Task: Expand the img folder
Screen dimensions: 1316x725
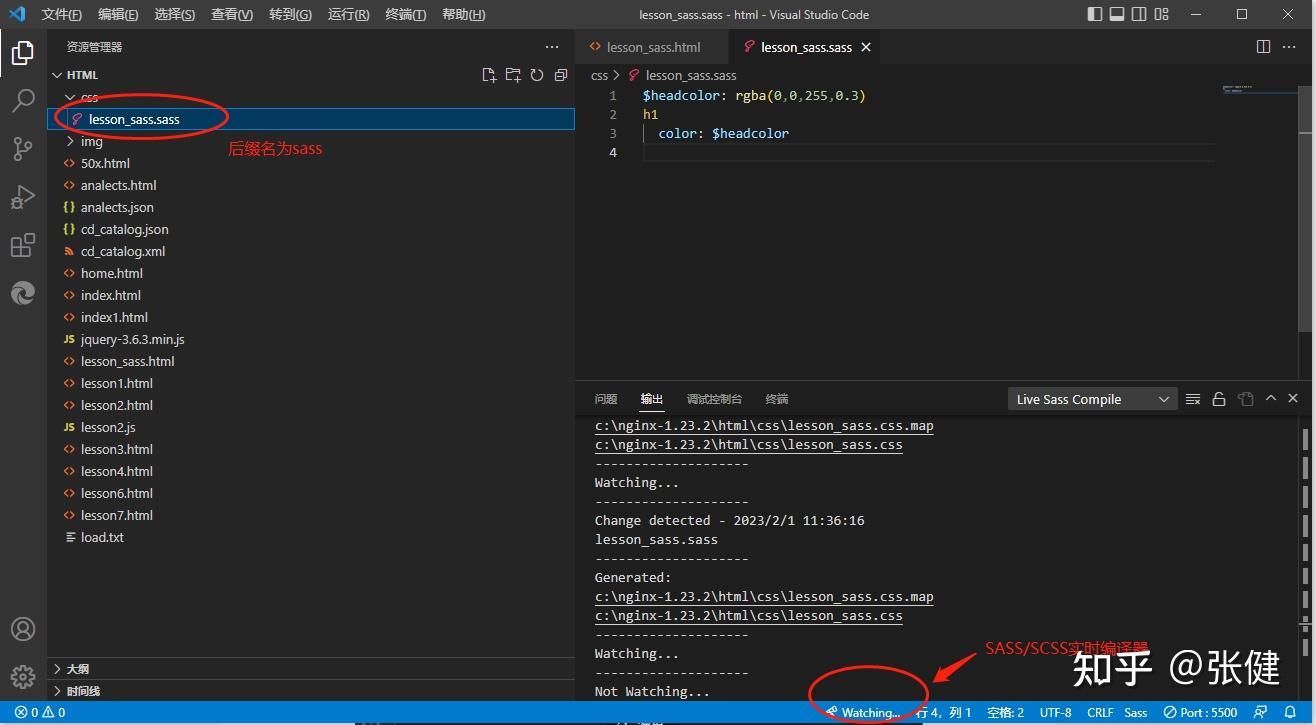Action: [91, 141]
